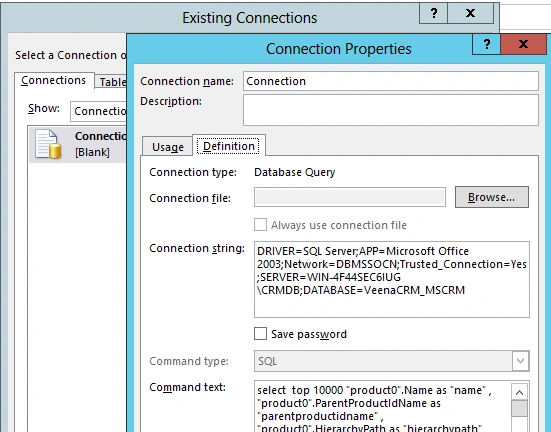Image resolution: width=551 pixels, height=432 pixels.
Task: Click the SQL Command type combo box
Action: click(x=391, y=361)
